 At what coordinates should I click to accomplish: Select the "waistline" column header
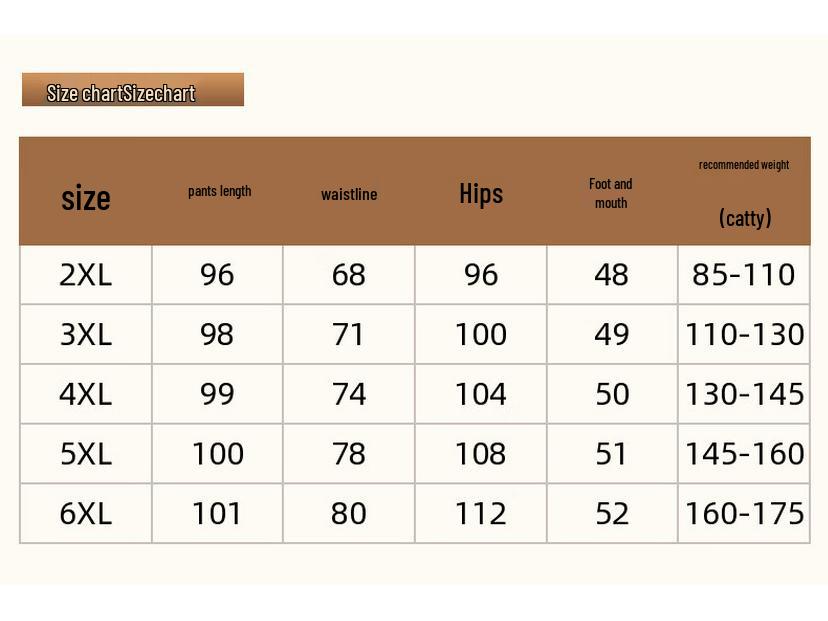[349, 194]
